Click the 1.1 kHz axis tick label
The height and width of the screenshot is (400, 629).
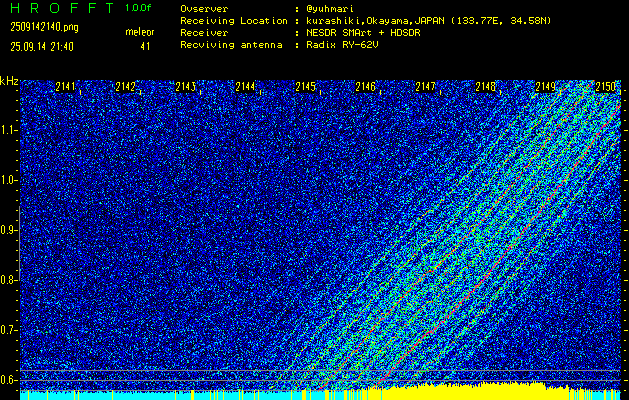[x=8, y=130]
